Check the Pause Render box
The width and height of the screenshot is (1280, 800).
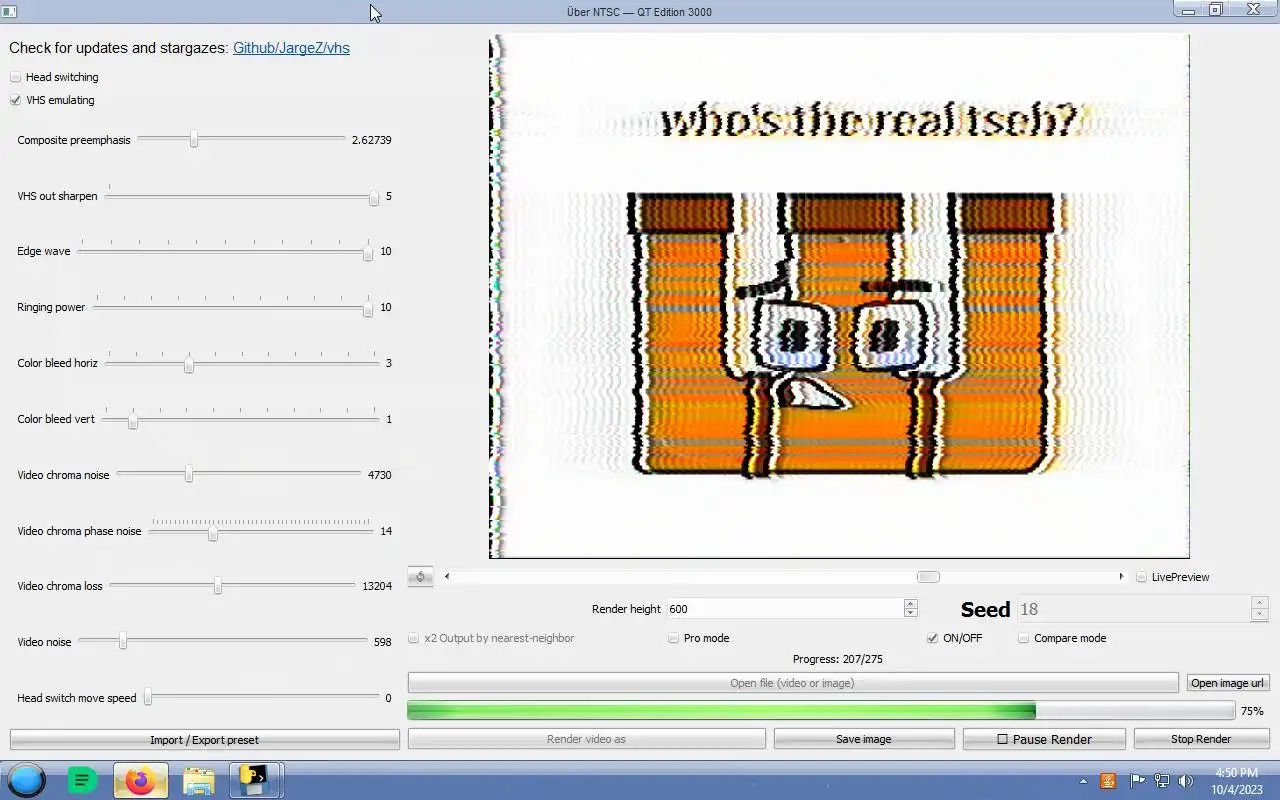tap(1002, 739)
